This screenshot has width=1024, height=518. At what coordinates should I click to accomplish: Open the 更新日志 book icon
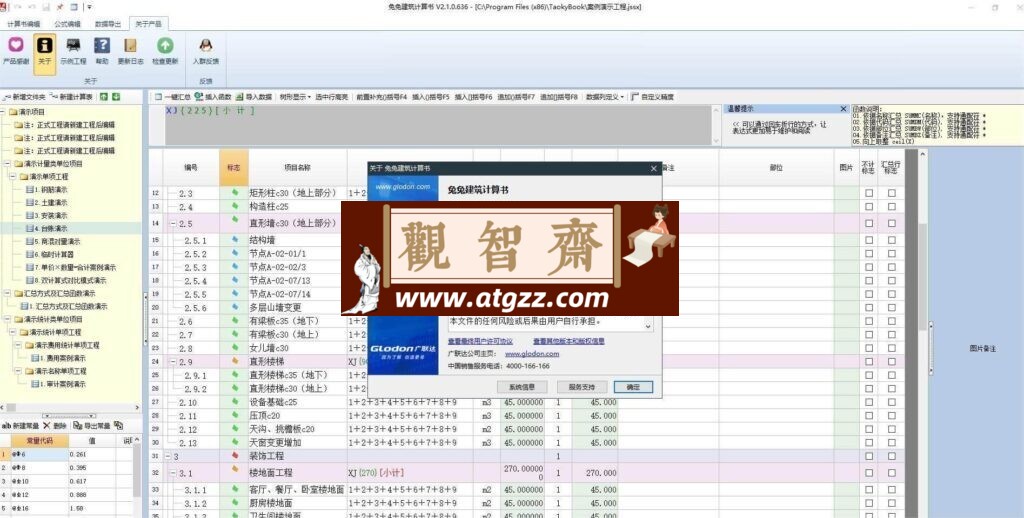tap(131, 45)
